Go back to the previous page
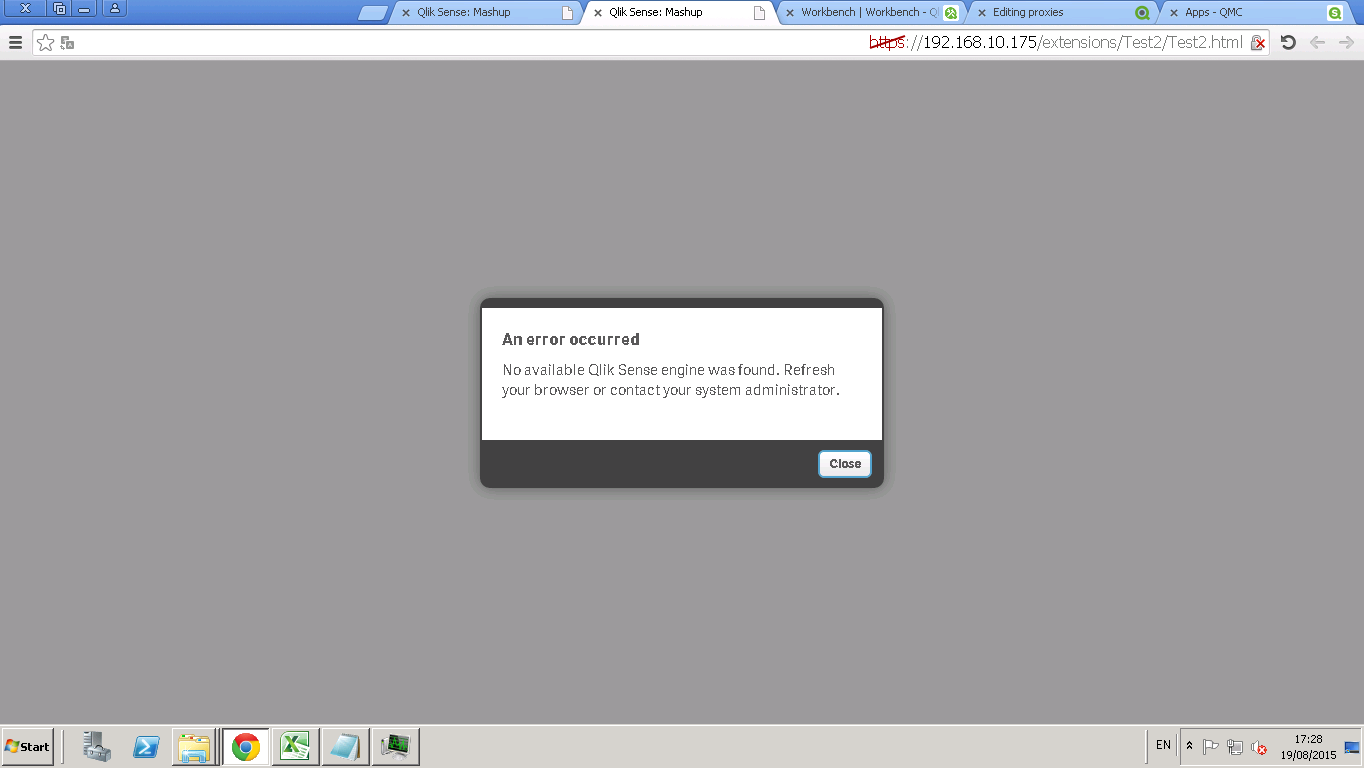 (x=1318, y=43)
